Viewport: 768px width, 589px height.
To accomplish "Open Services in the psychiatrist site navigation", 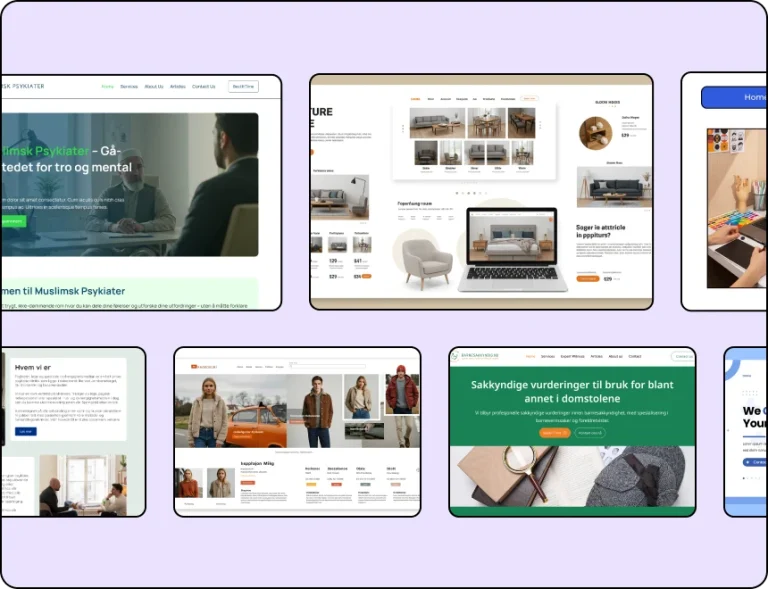I will click(x=129, y=87).
